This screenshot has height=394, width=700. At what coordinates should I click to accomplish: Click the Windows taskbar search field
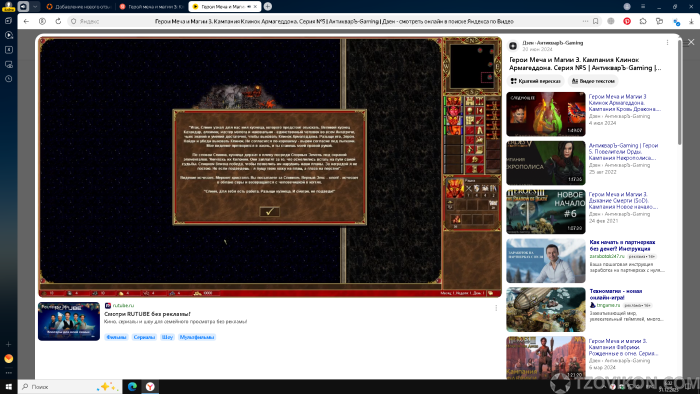tap(70, 386)
